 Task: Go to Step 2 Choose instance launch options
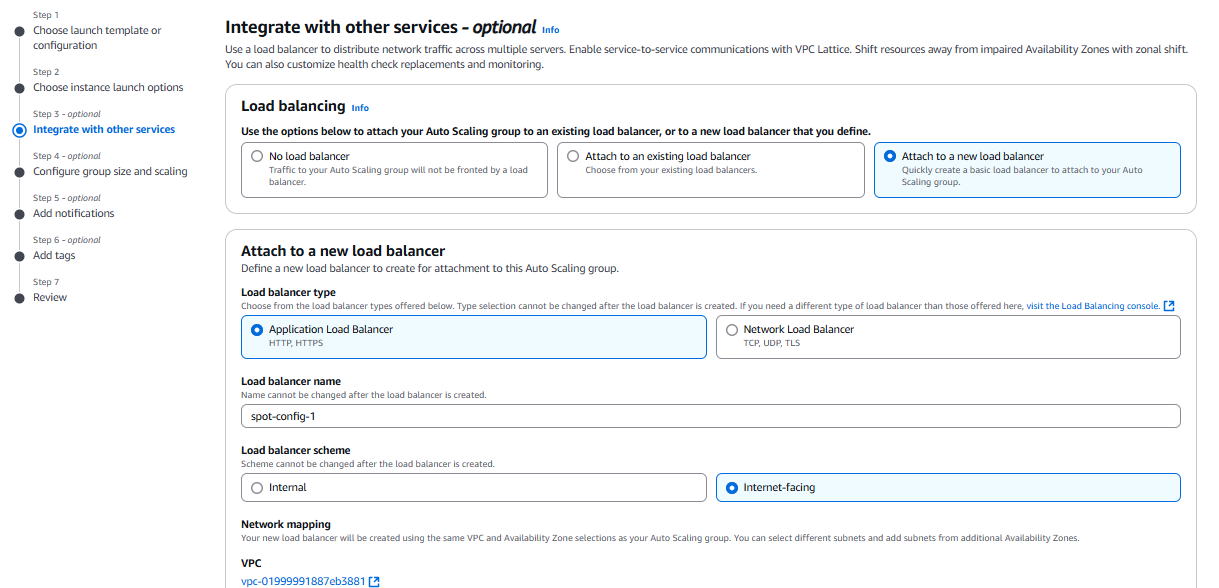click(x=108, y=87)
